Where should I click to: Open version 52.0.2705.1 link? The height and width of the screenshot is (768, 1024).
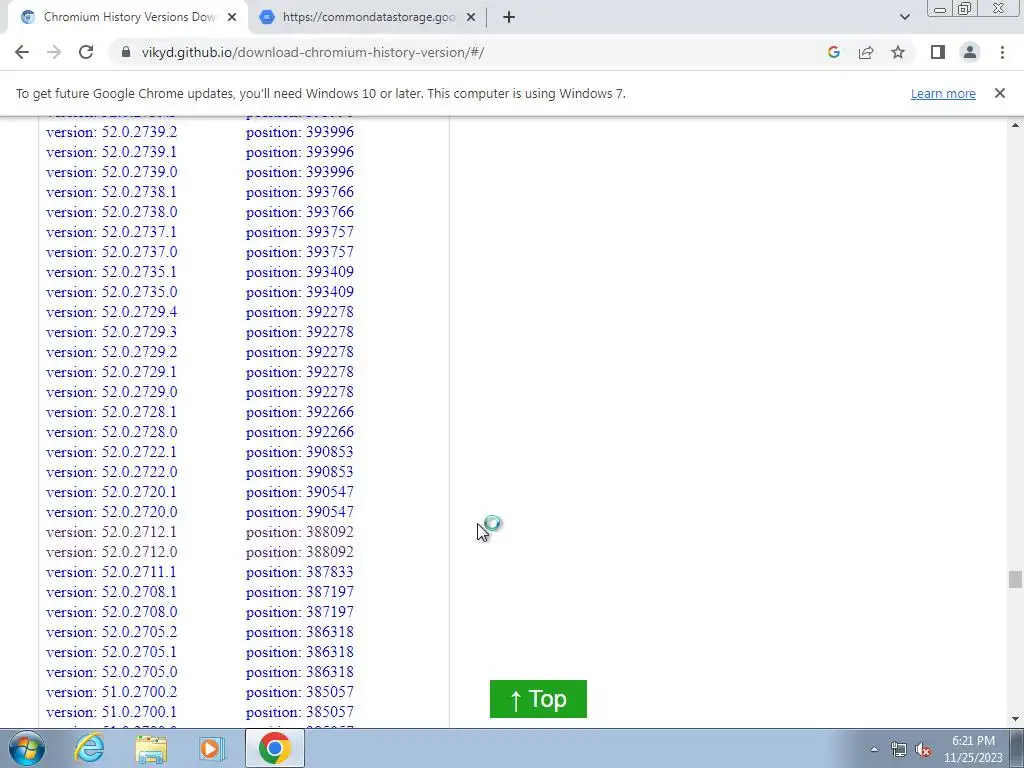tap(112, 652)
